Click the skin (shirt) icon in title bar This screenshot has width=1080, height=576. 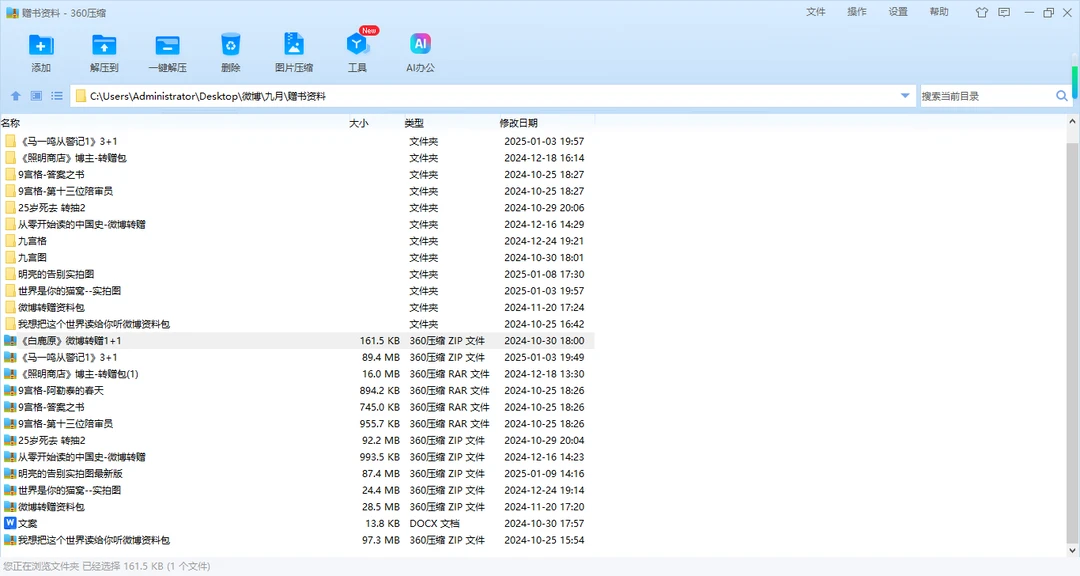[x=982, y=12]
